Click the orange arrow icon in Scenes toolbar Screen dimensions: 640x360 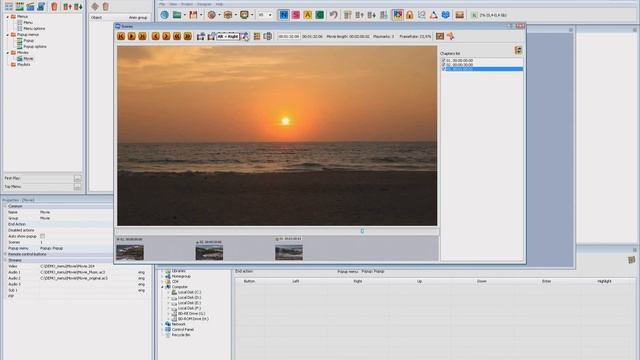451,36
